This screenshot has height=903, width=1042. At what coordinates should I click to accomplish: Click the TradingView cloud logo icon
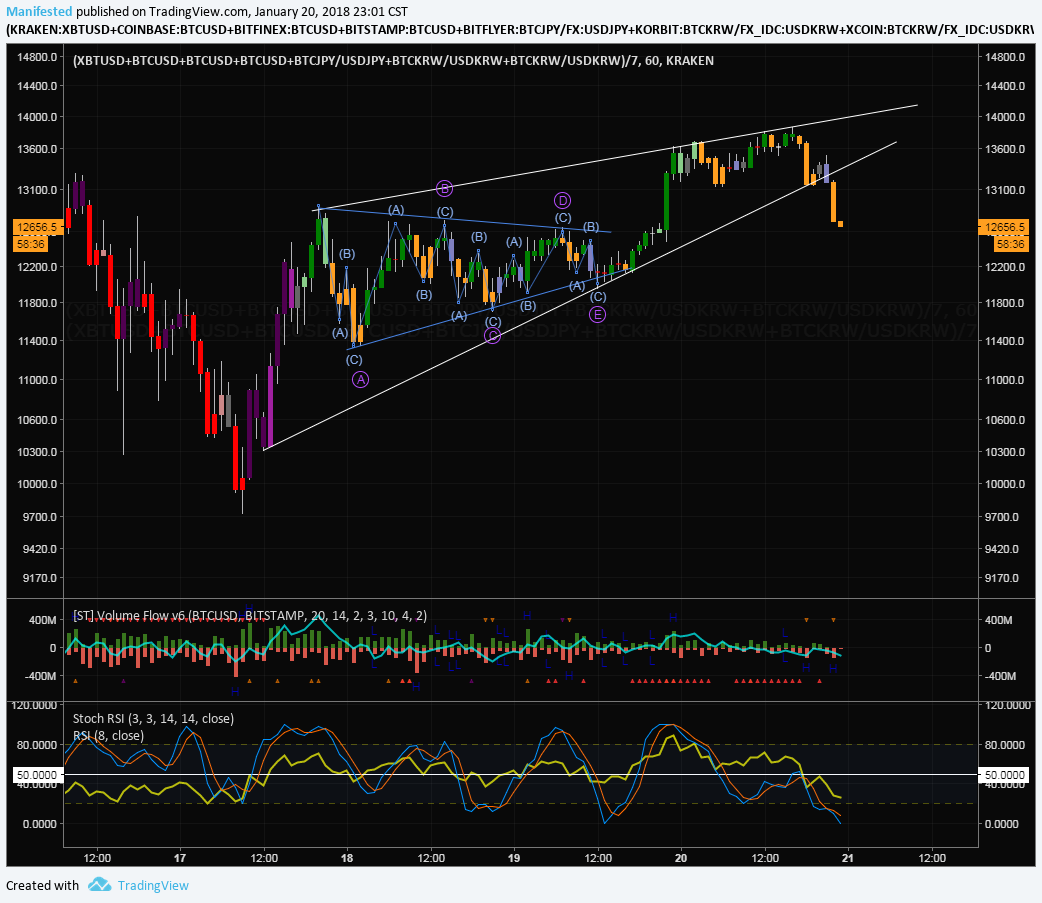[x=100, y=884]
